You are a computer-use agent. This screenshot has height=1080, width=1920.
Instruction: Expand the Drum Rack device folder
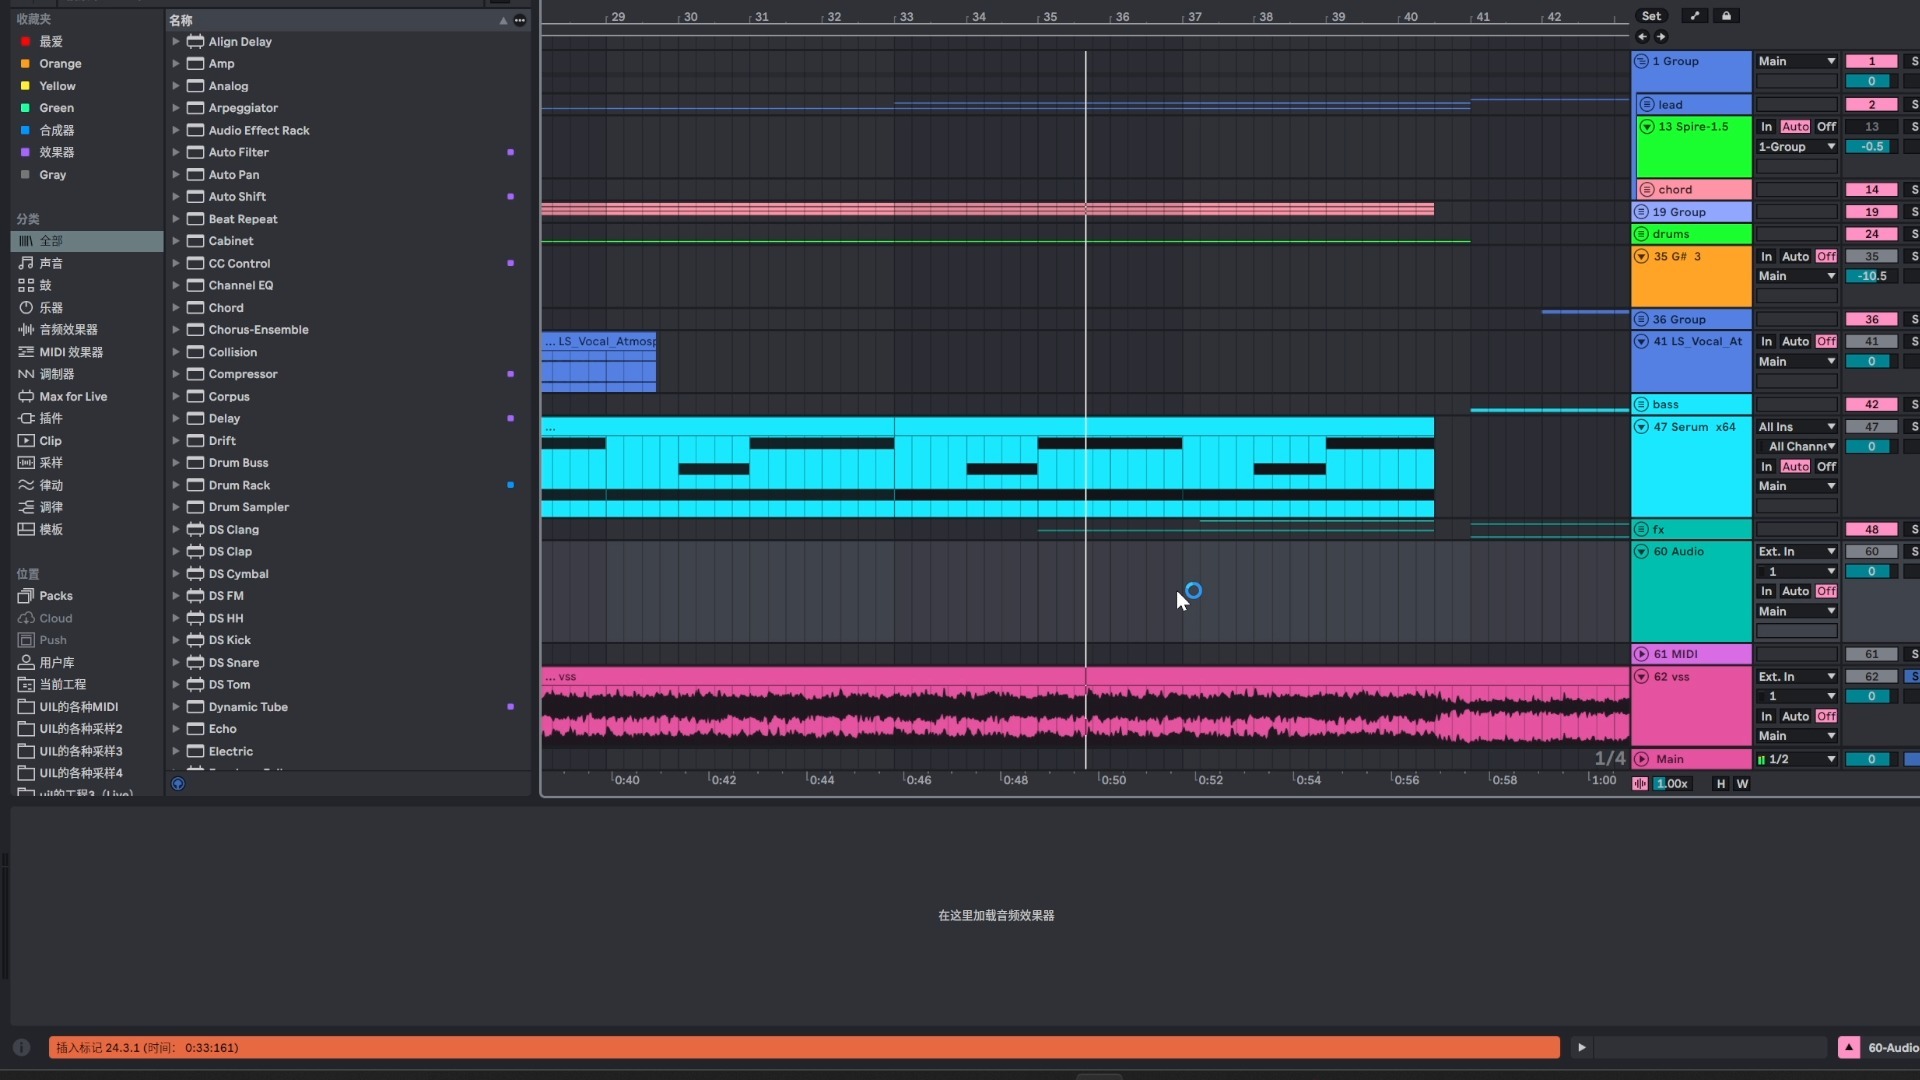pyautogui.click(x=176, y=485)
